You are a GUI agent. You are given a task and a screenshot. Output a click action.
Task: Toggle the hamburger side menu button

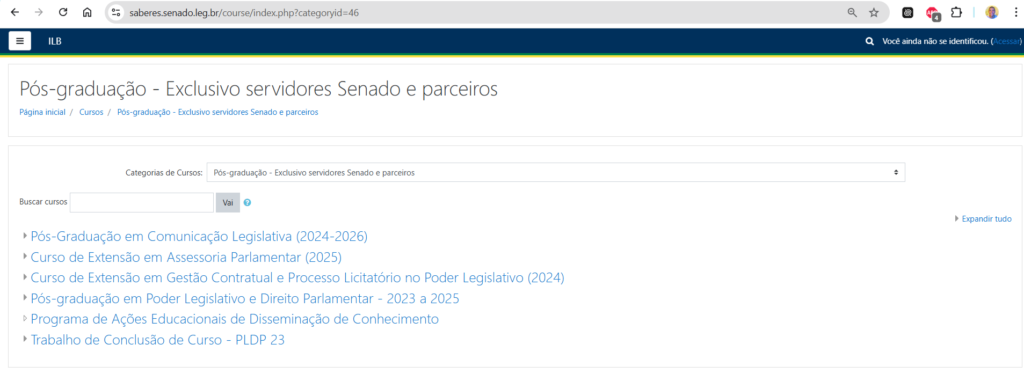(20, 41)
